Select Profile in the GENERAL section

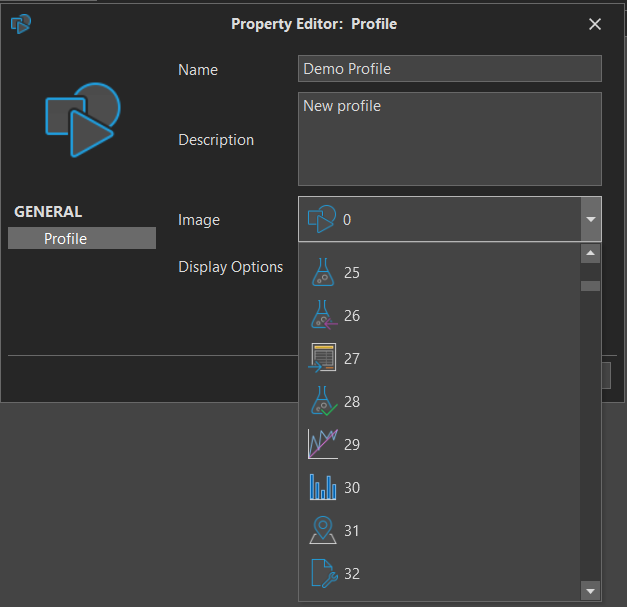82,239
